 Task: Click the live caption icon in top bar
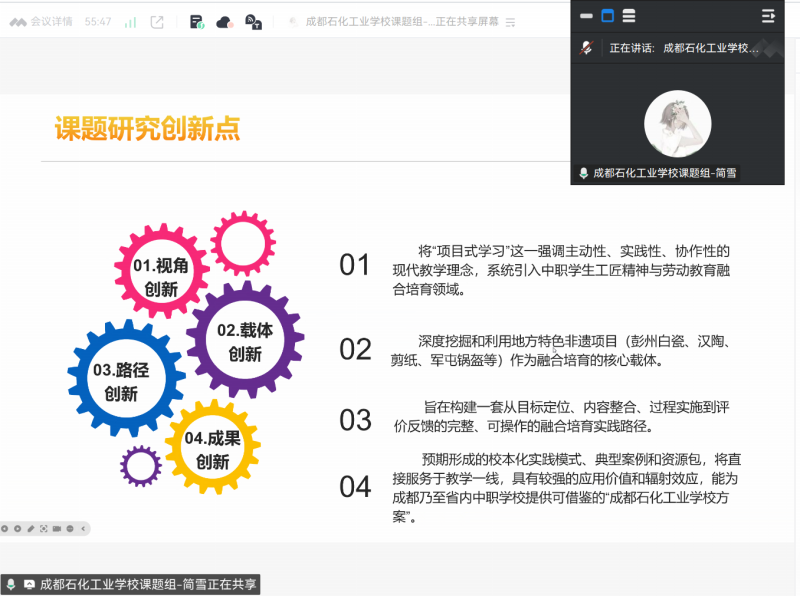(253, 21)
